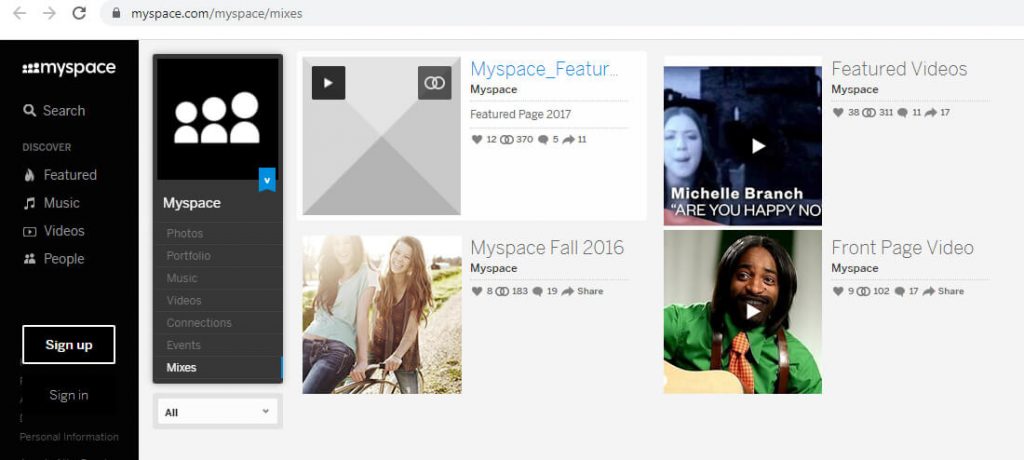Click share arrow beside 17 on Featured Videos
1024x460 pixels.
pyautogui.click(x=931, y=112)
